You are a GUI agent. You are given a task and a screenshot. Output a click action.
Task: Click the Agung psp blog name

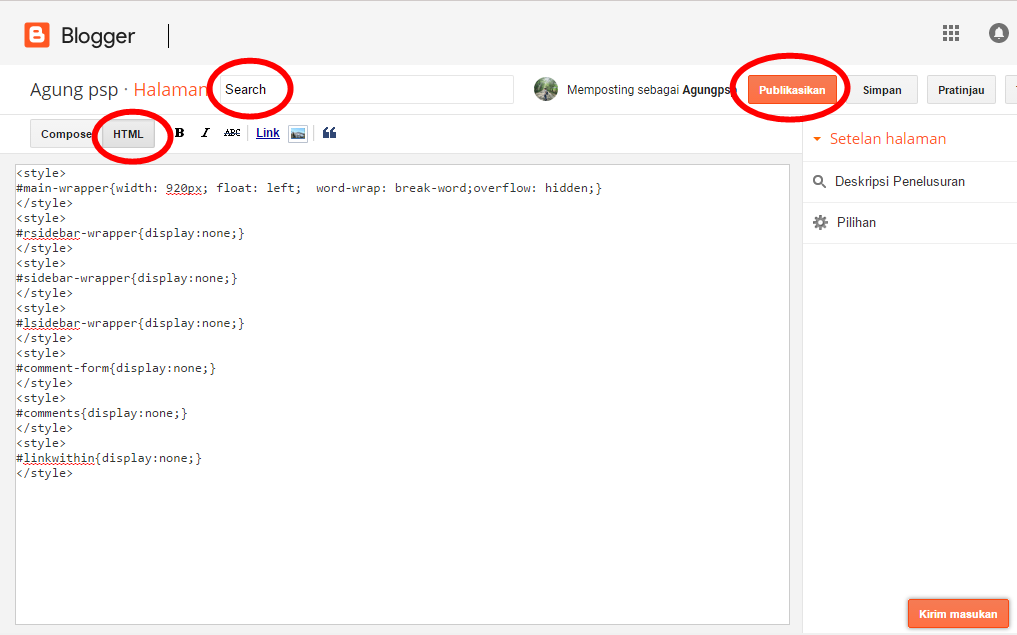pyautogui.click(x=74, y=90)
